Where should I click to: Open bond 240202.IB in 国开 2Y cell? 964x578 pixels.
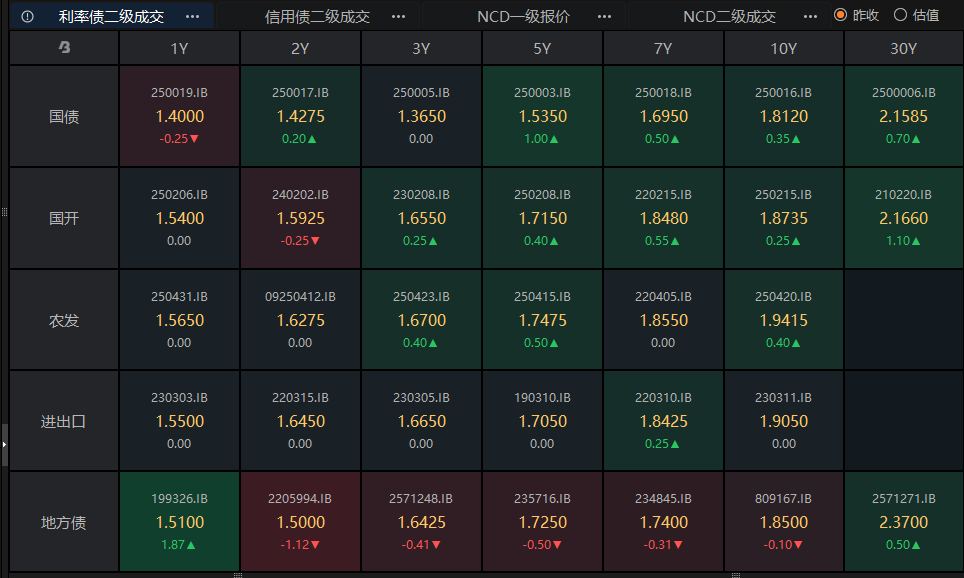300,218
